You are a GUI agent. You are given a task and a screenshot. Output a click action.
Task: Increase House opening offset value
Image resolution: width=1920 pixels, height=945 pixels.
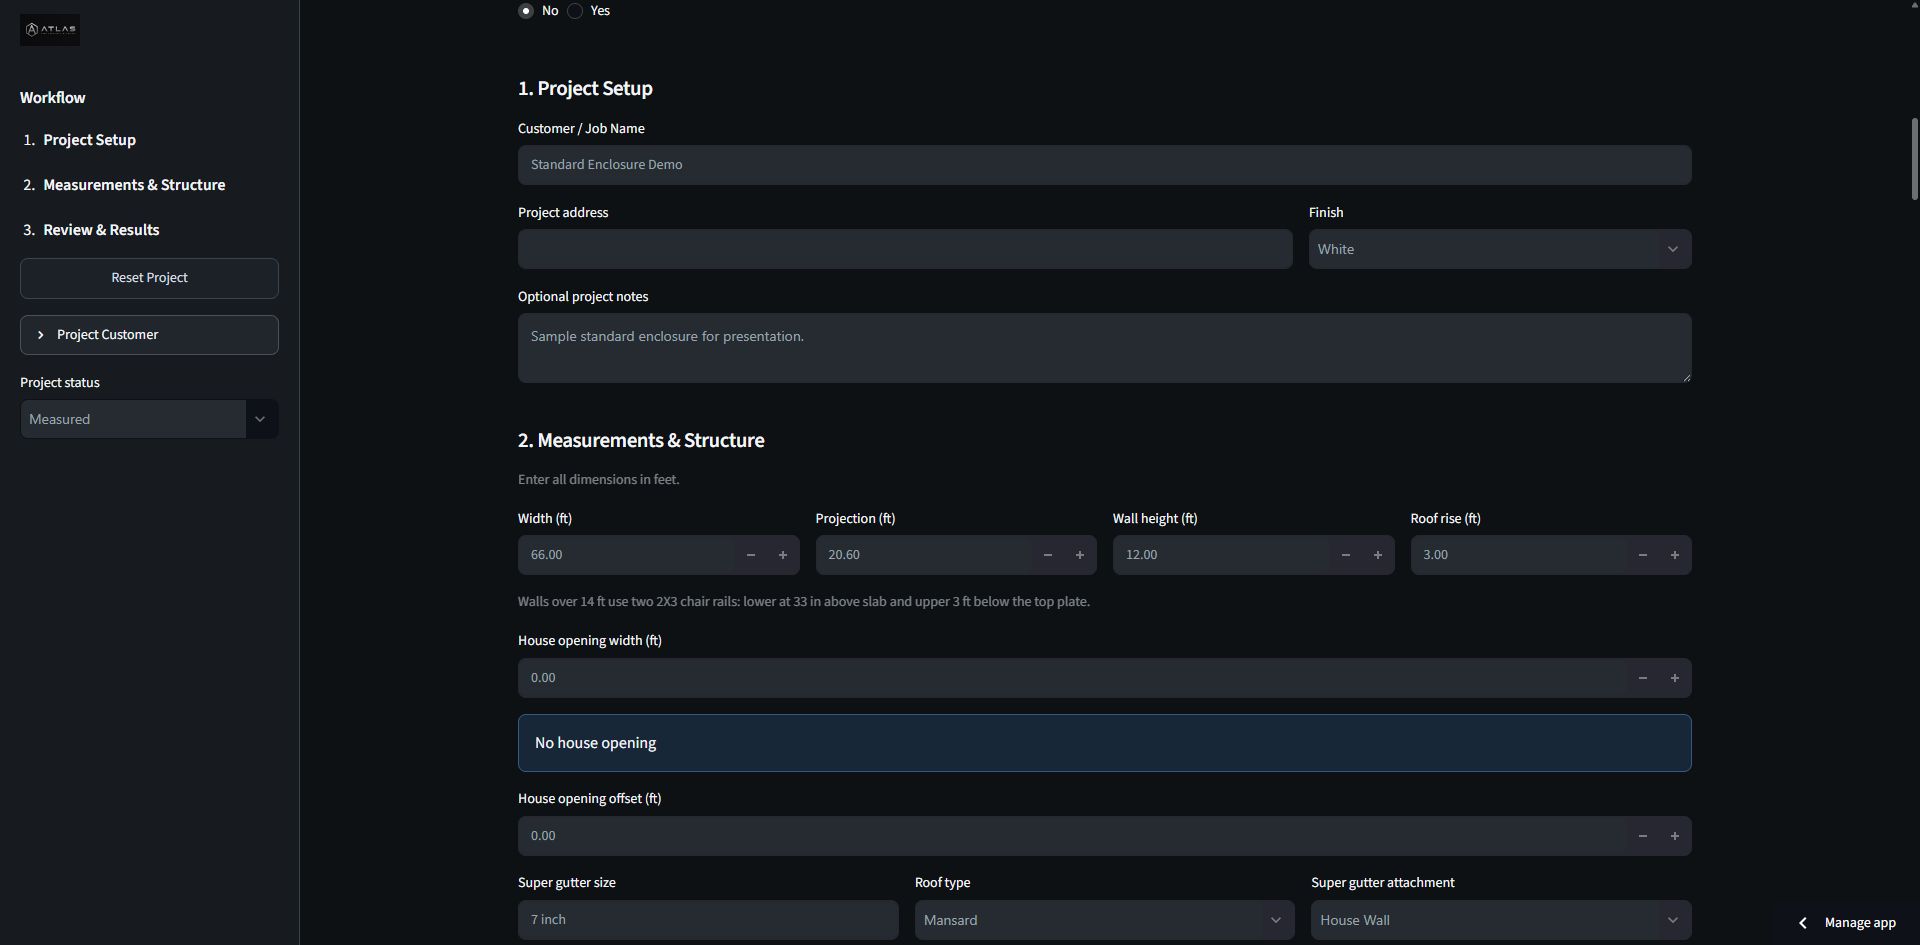pyautogui.click(x=1675, y=836)
